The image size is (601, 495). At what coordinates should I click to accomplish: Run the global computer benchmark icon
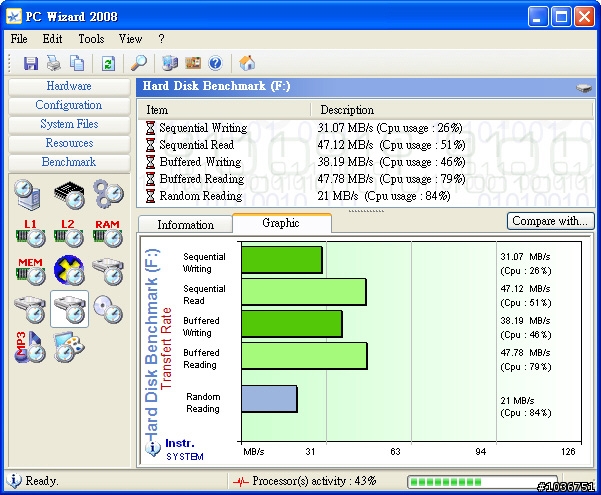pos(28,194)
